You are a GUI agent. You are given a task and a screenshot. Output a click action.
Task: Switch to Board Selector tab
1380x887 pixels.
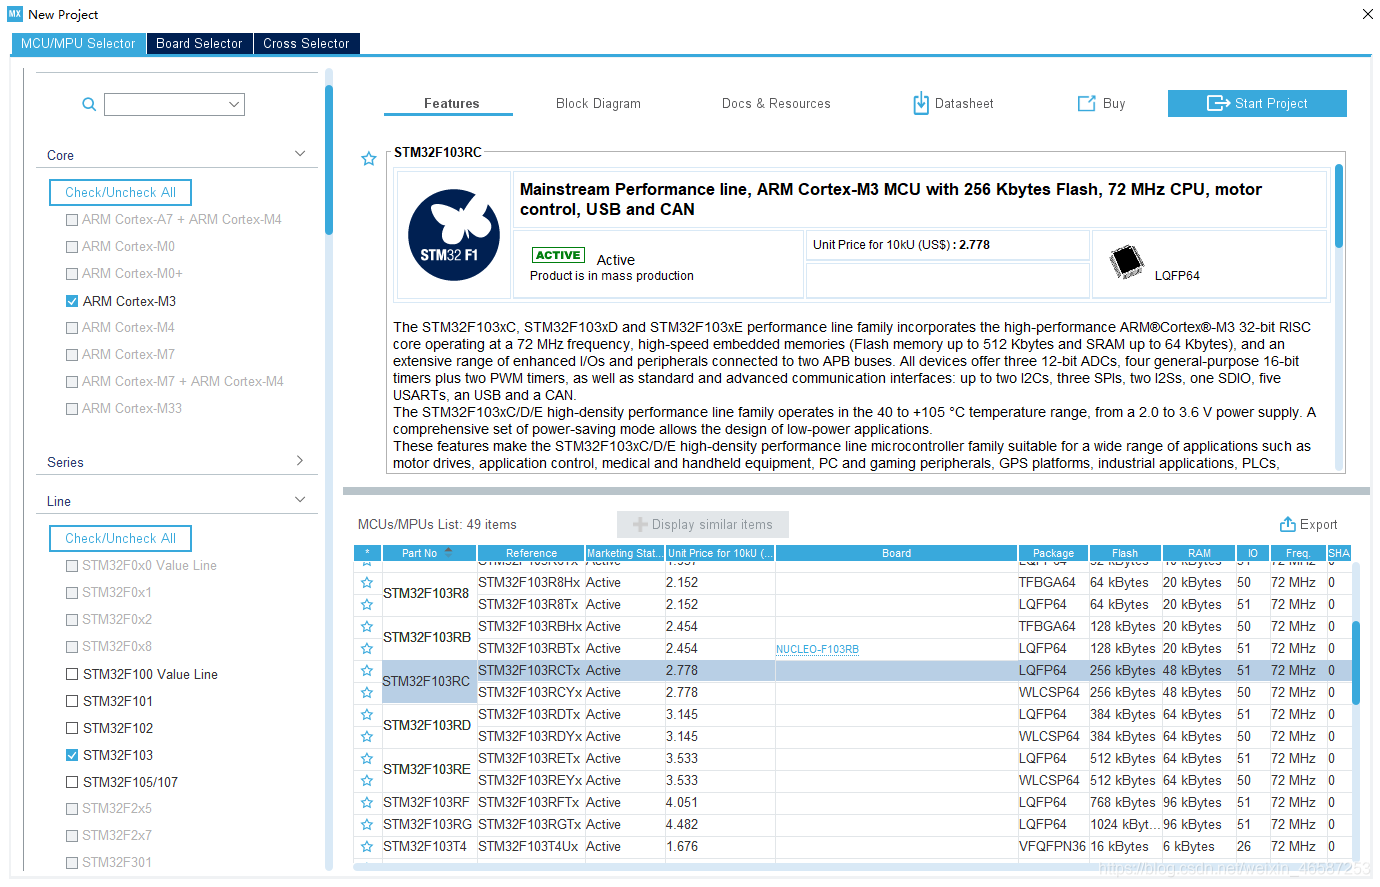199,44
